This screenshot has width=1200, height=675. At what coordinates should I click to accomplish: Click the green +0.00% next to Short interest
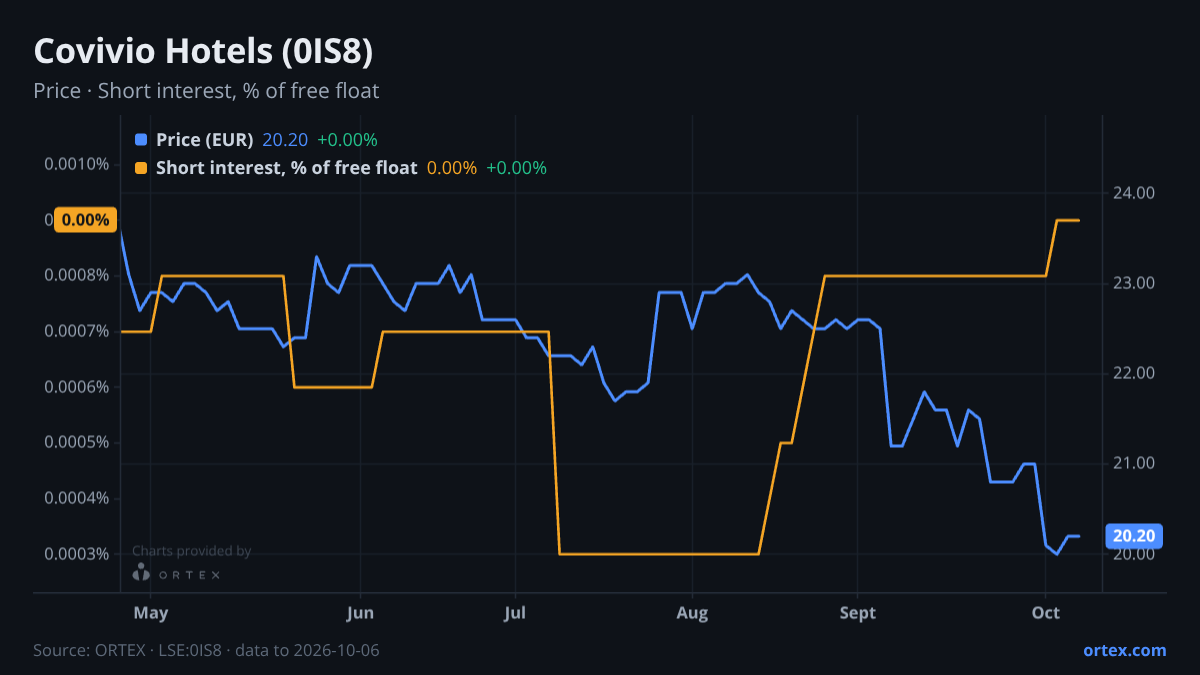(516, 168)
